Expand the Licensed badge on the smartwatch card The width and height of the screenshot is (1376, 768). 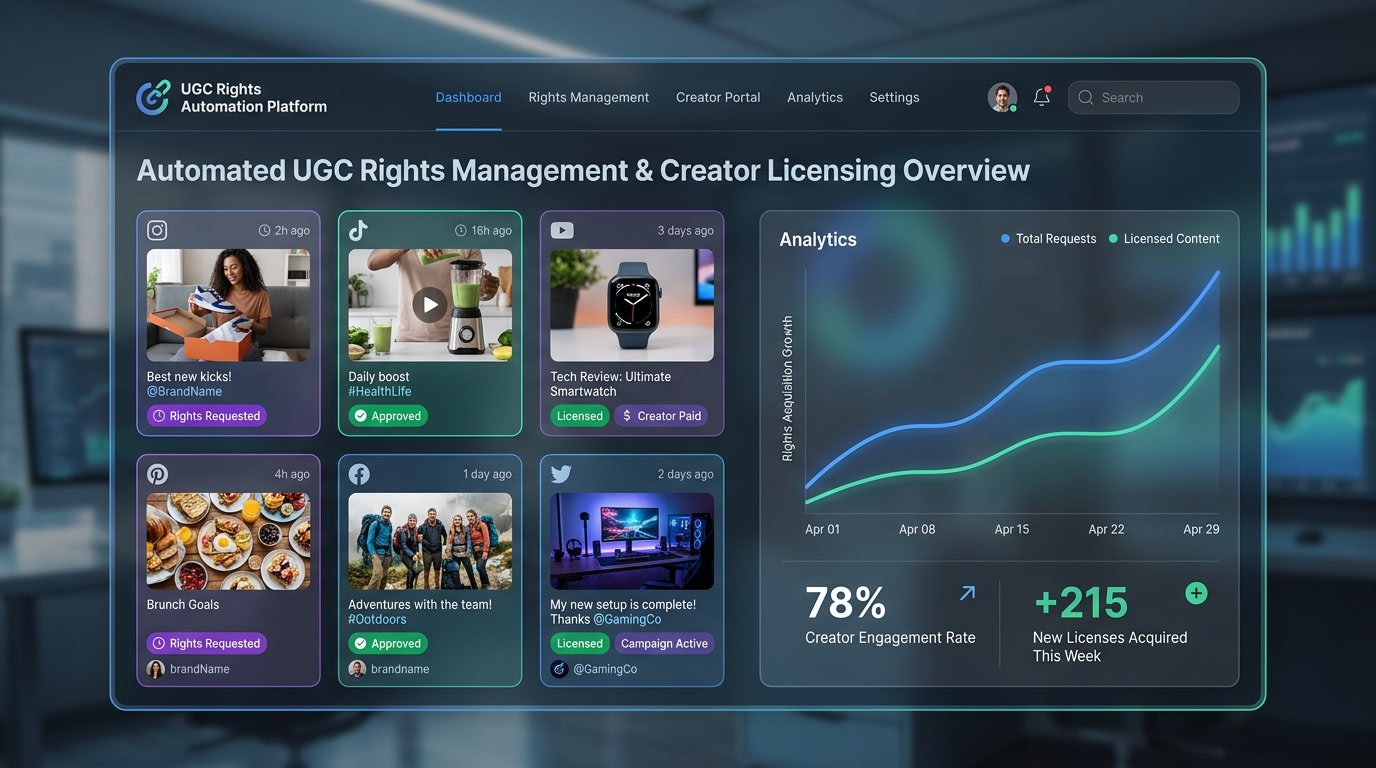pos(579,415)
